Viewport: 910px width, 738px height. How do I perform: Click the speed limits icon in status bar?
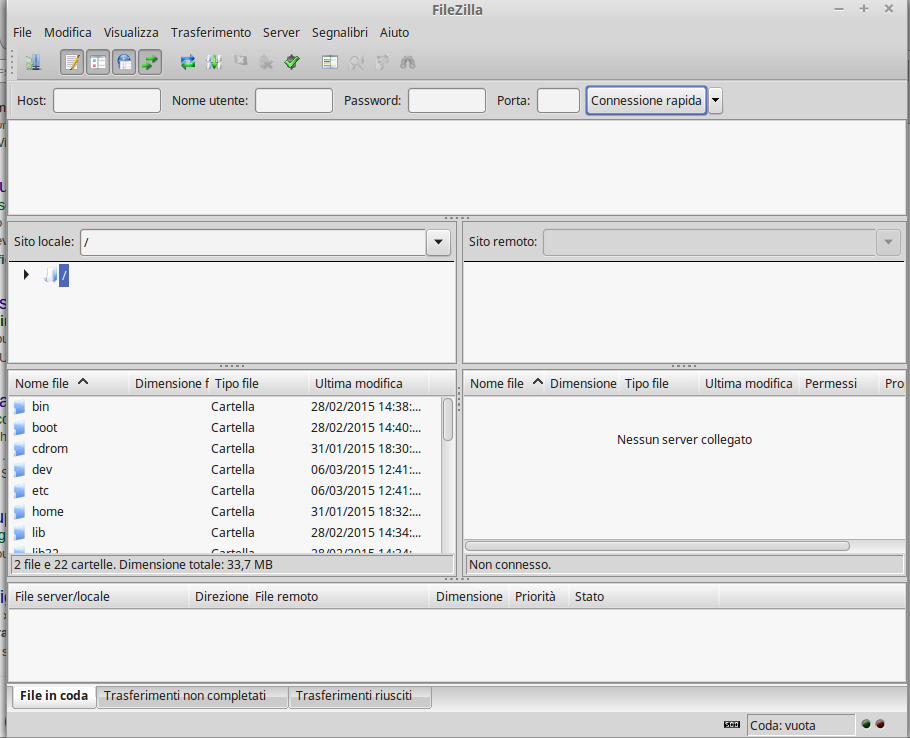[x=732, y=724]
